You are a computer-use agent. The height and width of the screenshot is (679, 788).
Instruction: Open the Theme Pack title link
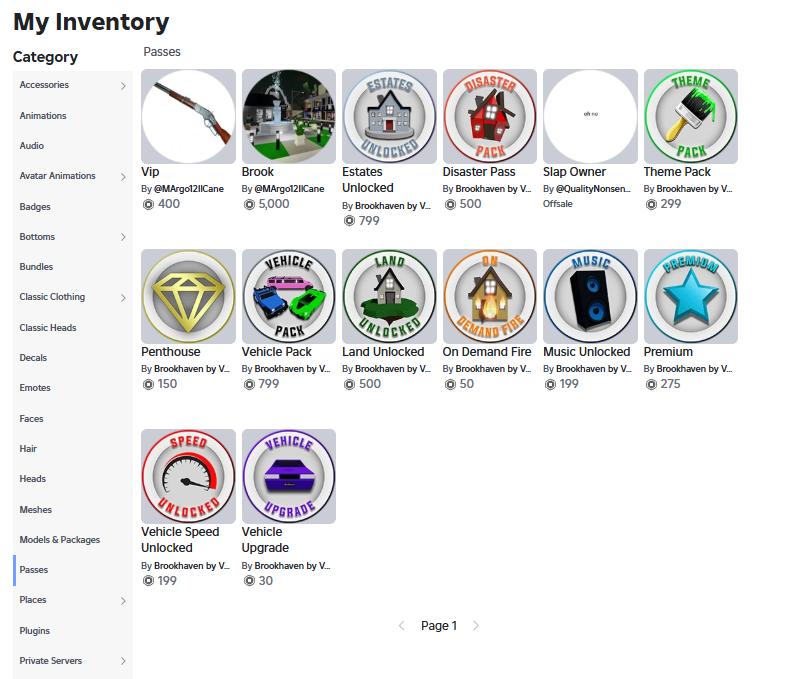coord(677,172)
